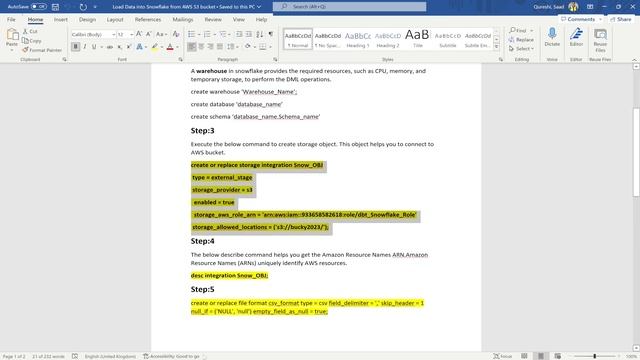Image resolution: width=640 pixels, height=360 pixels.
Task: Apply superscript formatting
Action: coord(129,47)
